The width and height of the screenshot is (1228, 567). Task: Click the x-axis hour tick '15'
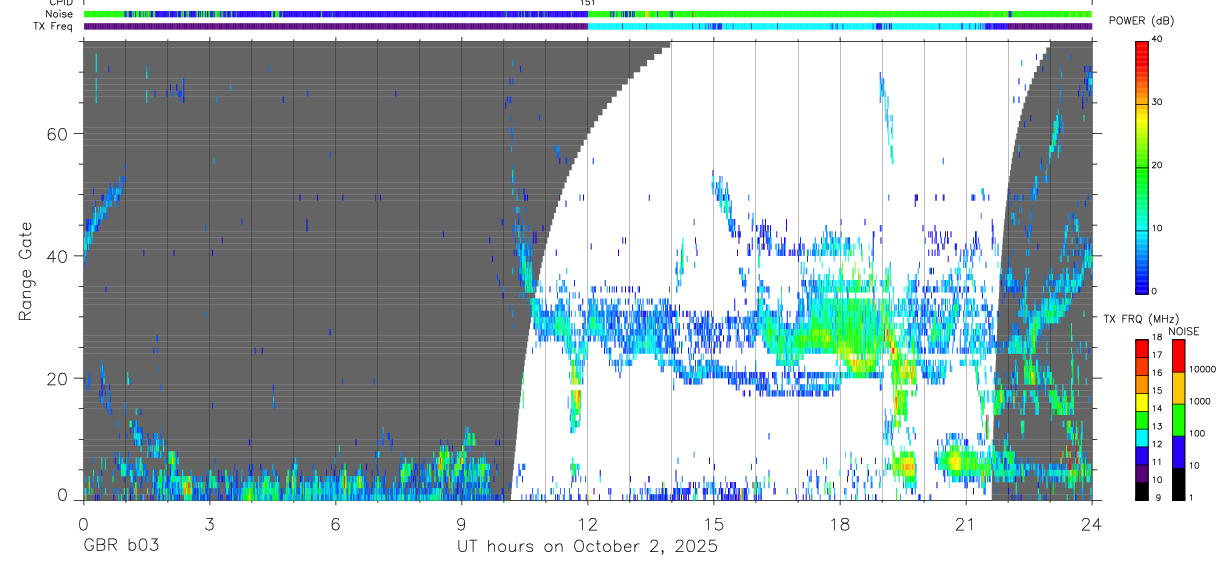(714, 524)
